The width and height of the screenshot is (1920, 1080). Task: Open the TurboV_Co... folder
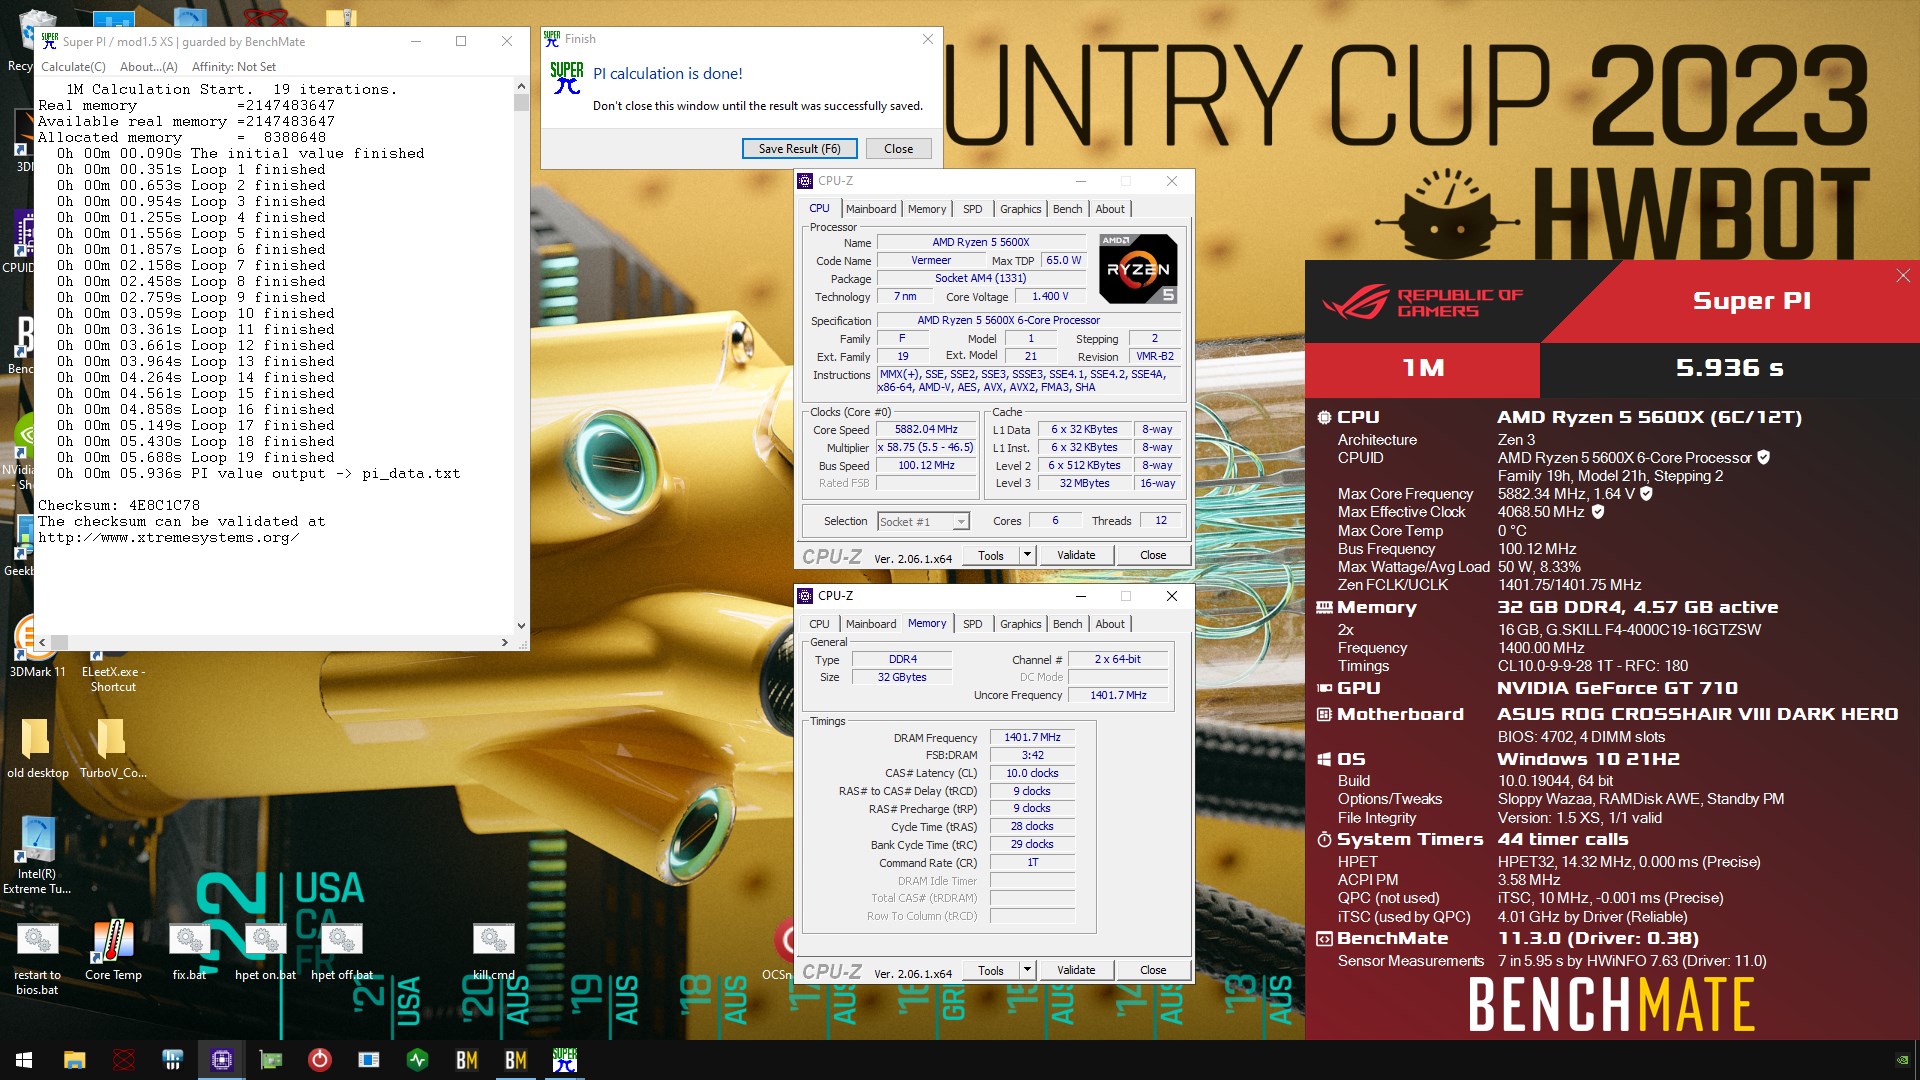(x=113, y=748)
